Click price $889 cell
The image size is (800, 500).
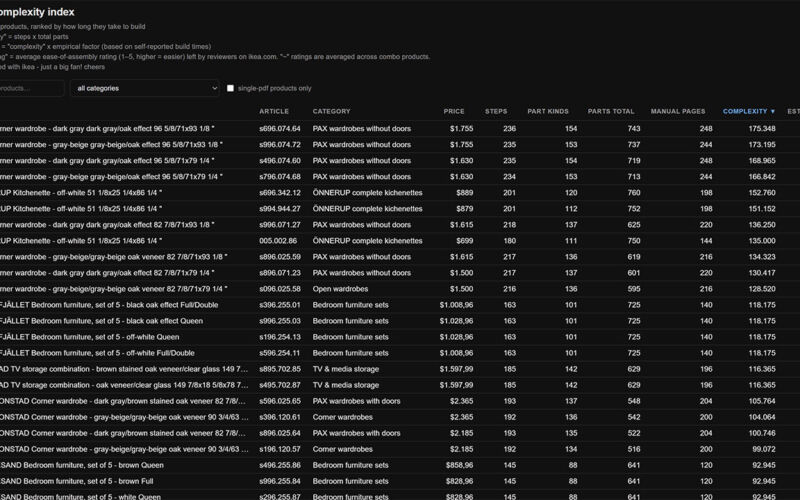pos(465,193)
